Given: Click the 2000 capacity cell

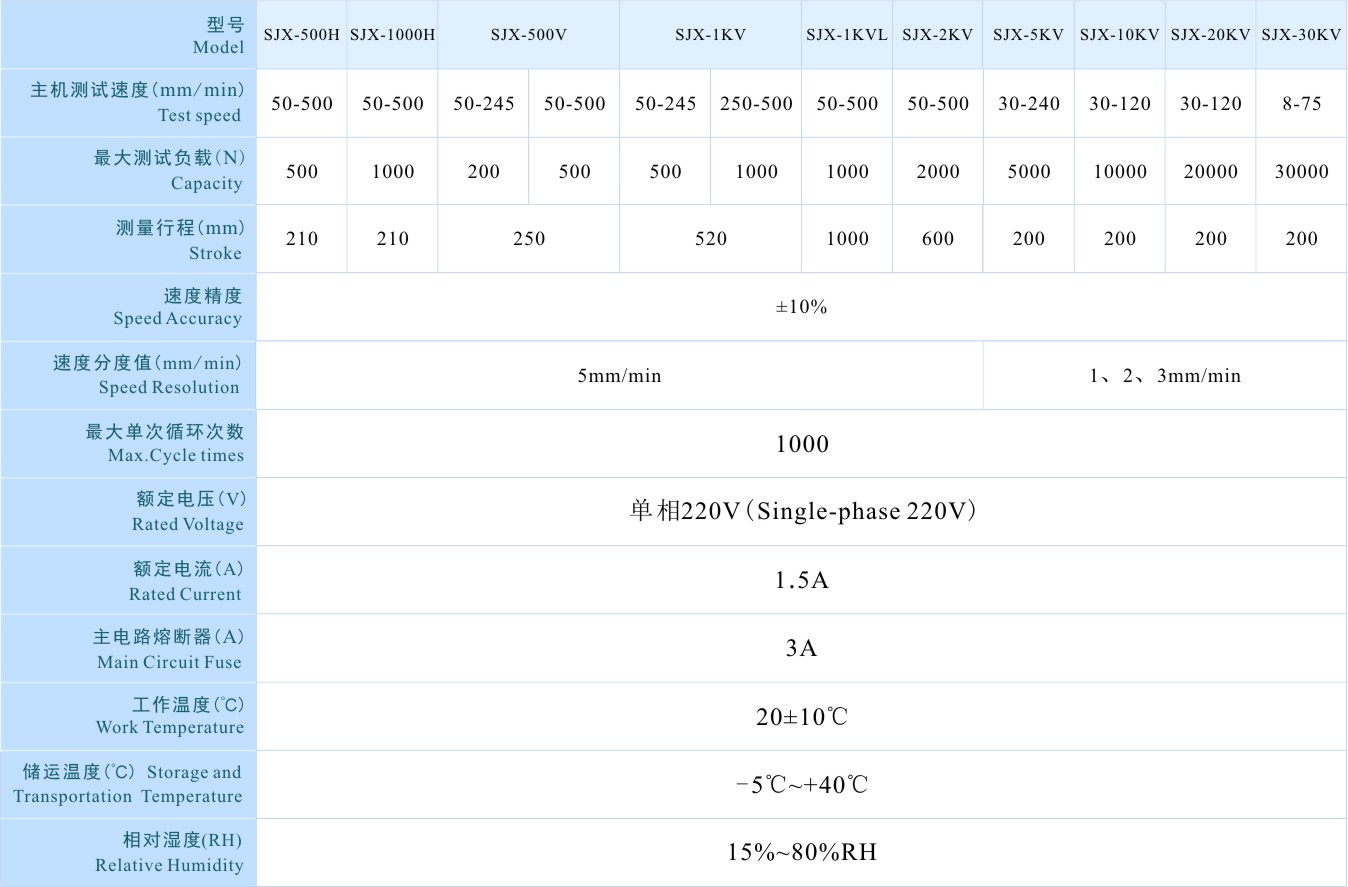Looking at the screenshot, I should pos(938,172).
